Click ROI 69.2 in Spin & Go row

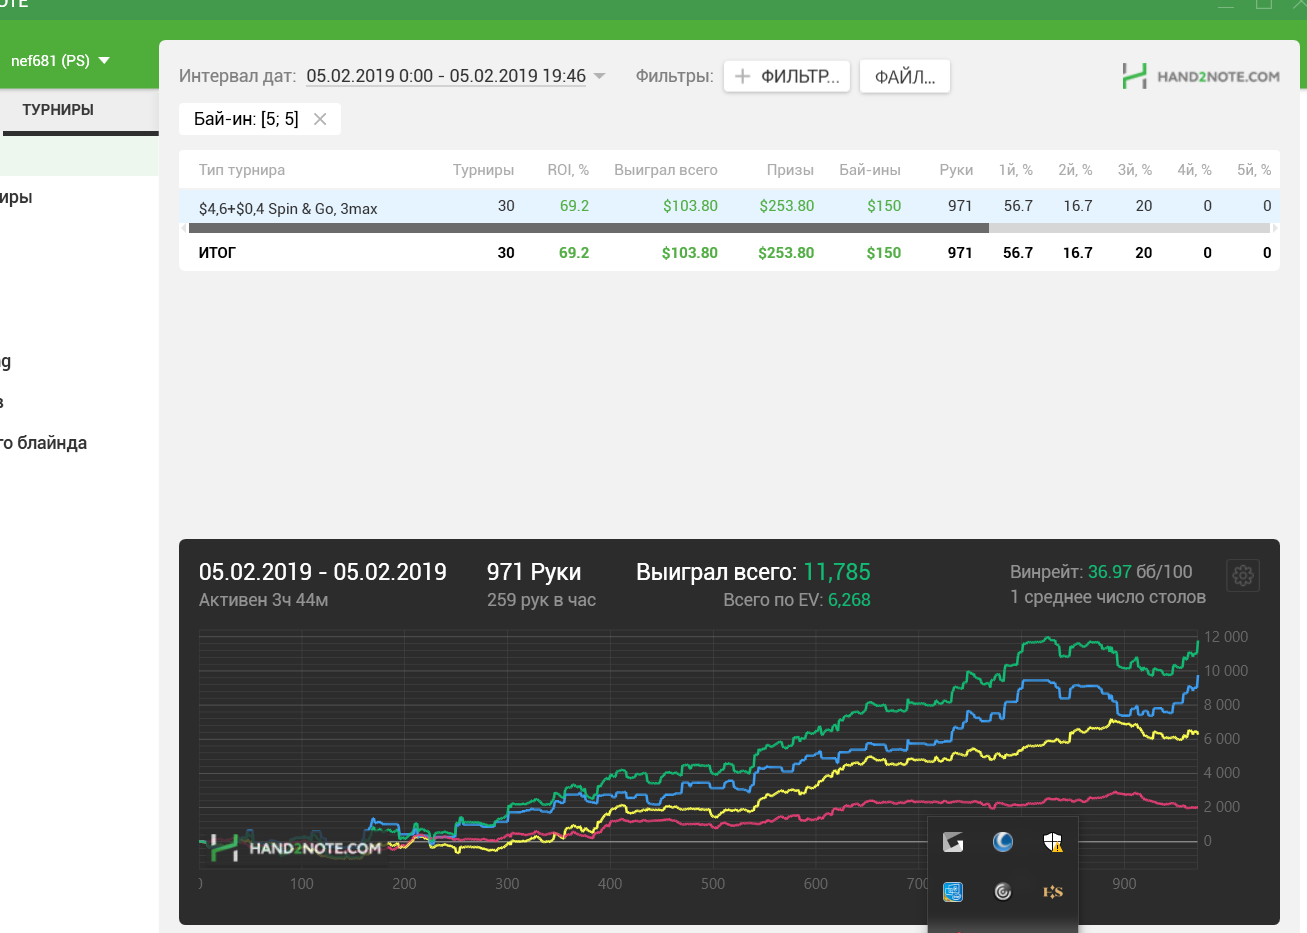[x=574, y=206]
